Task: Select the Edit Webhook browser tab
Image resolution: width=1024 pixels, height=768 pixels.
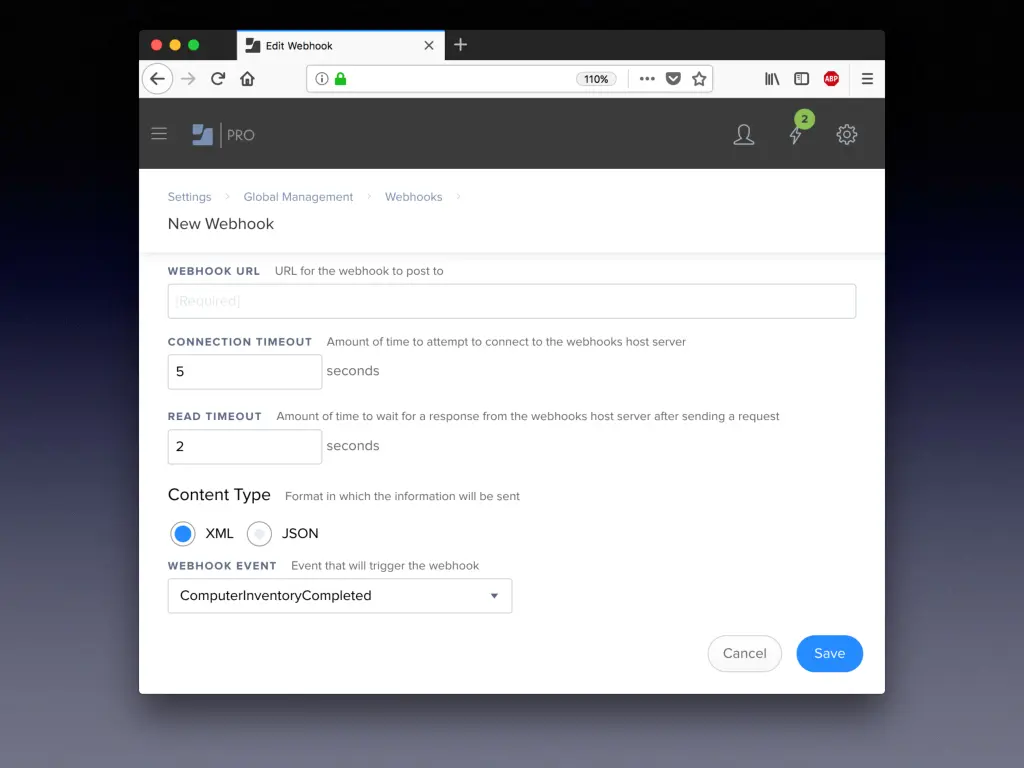Action: (340, 45)
